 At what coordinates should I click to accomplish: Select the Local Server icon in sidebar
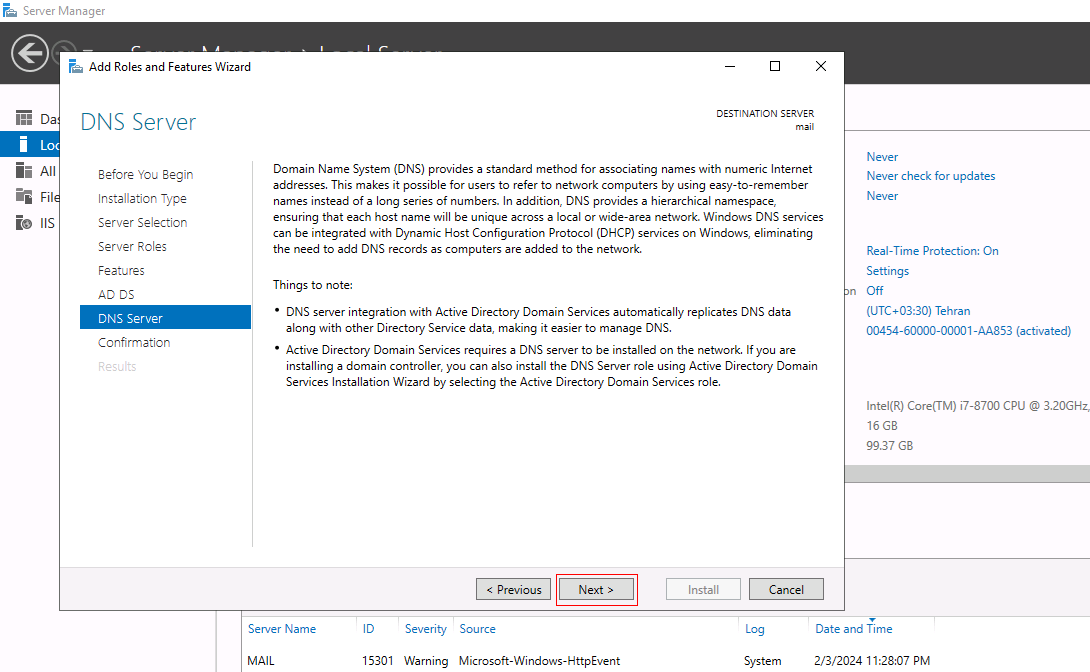click(x=24, y=145)
